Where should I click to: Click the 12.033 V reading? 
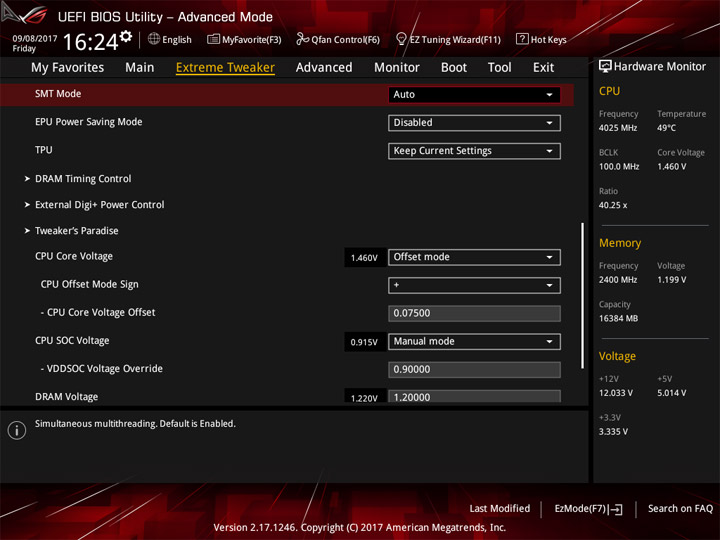(x=615, y=393)
